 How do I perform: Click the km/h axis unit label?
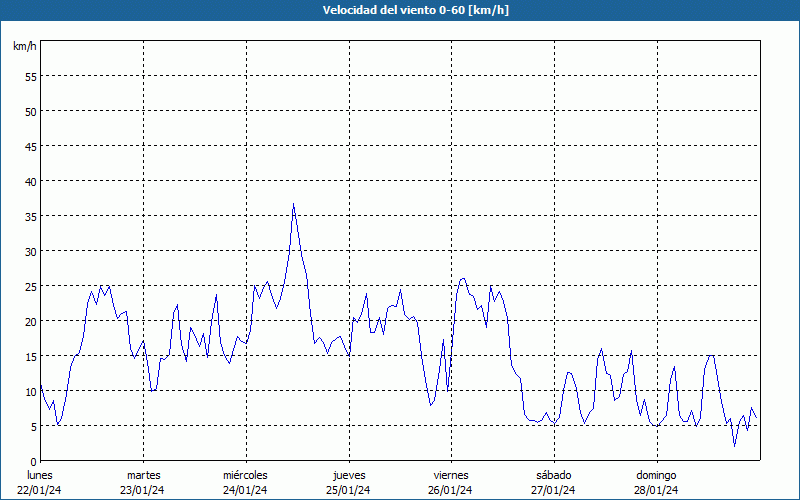coord(25,46)
